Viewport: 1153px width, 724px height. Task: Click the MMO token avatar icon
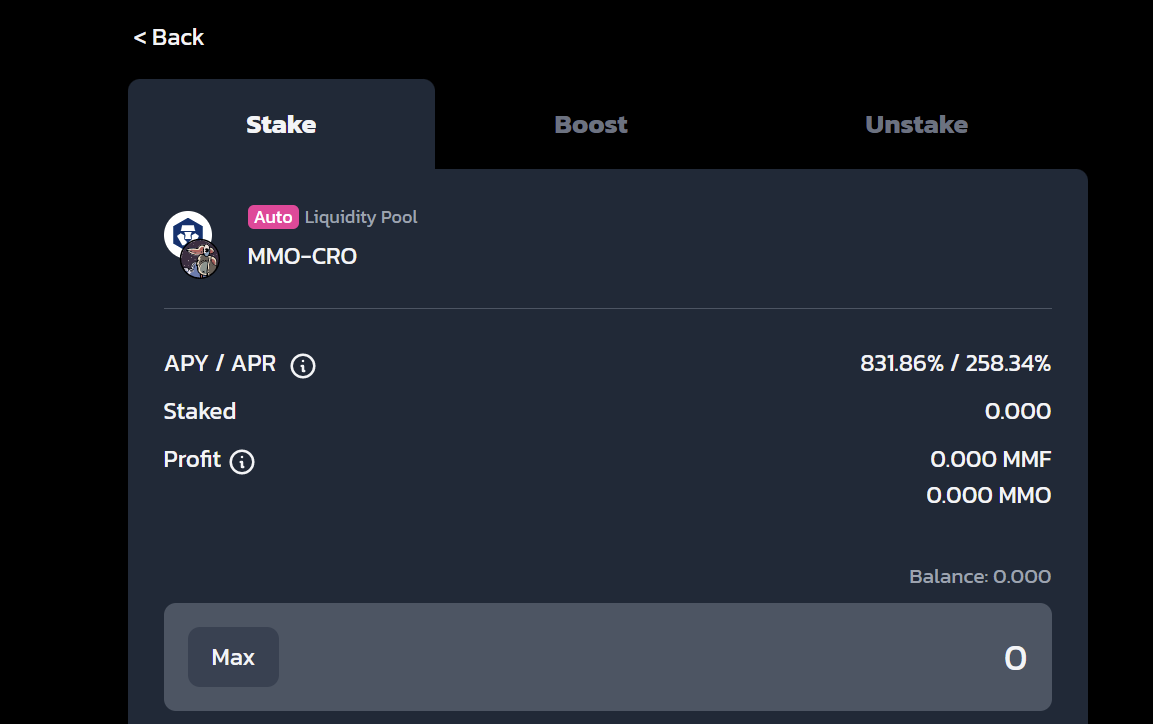click(x=200, y=260)
